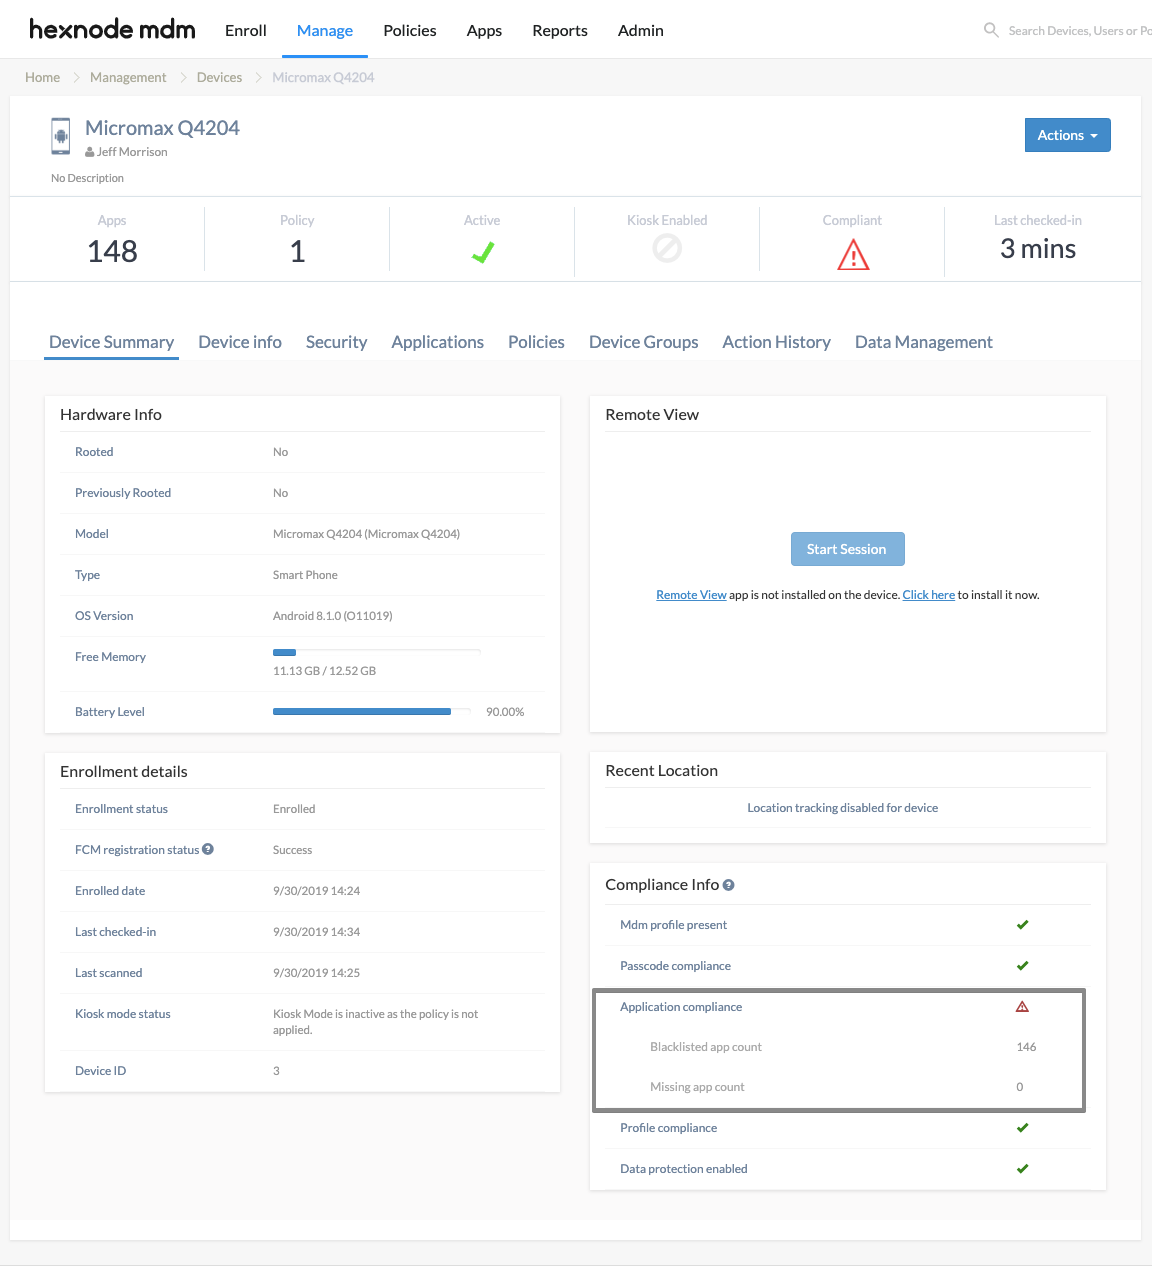This screenshot has height=1266, width=1152.
Task: Click the Start Session button
Action: click(847, 549)
